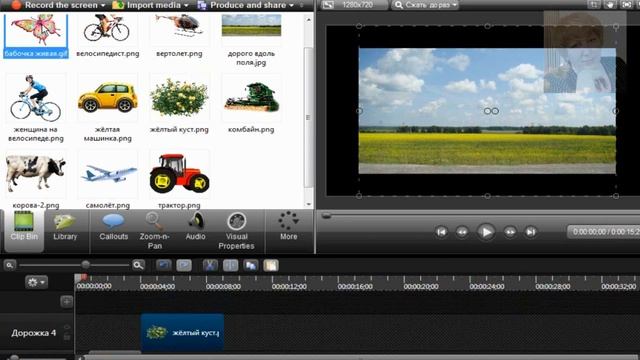Click the 00:00:08;00 timeline ruler mark
The image size is (640, 360).
point(223,287)
